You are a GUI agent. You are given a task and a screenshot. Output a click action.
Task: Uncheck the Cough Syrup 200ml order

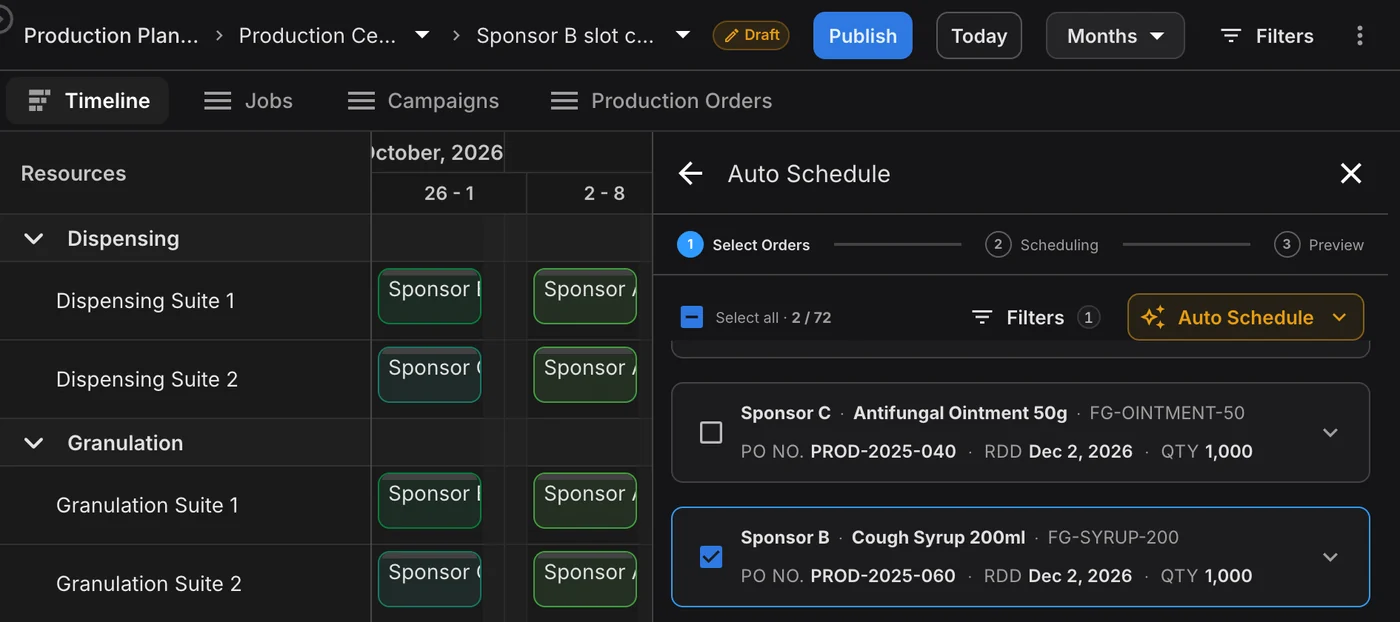[x=711, y=556]
